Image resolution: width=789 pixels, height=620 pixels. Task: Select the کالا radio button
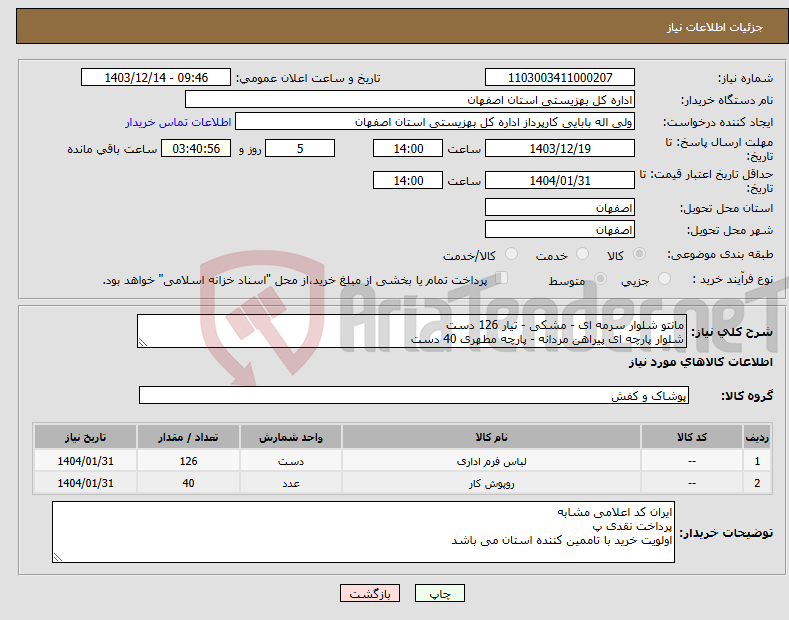tap(639, 254)
